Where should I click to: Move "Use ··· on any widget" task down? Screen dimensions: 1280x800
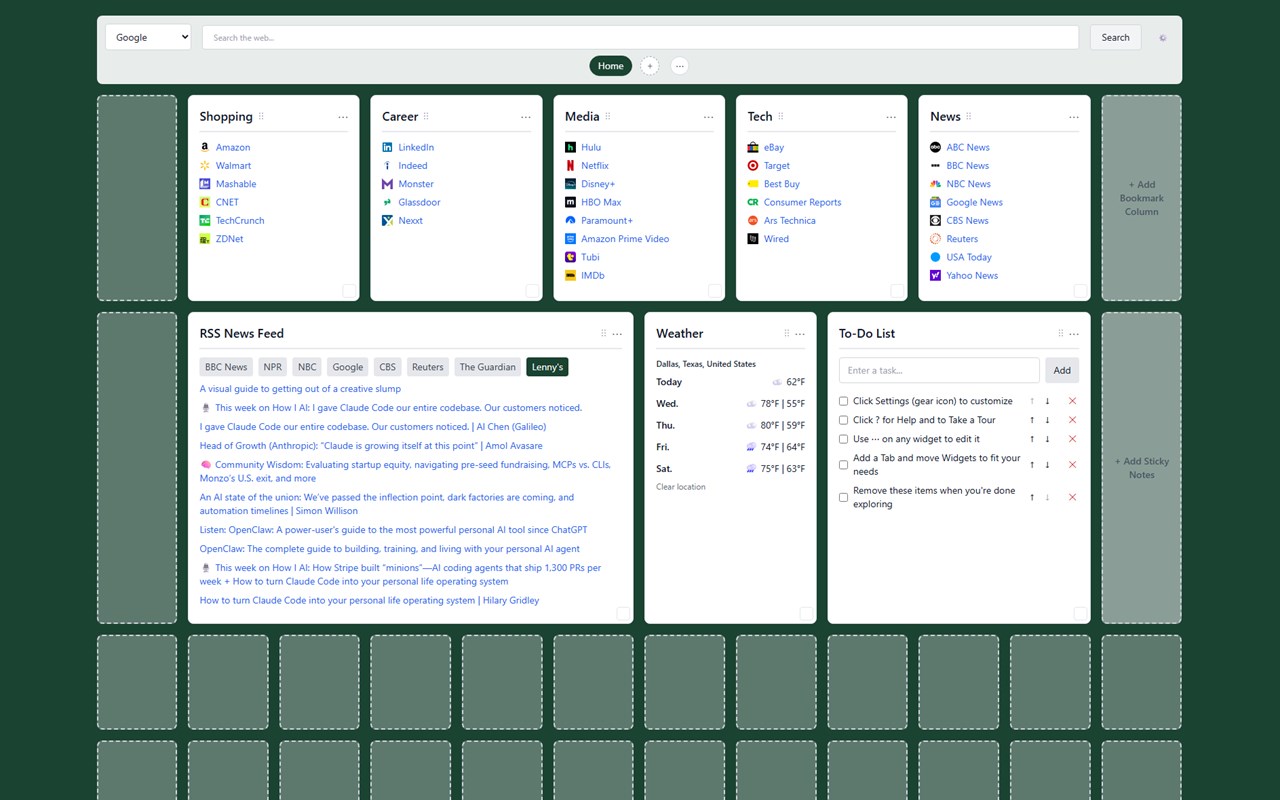(1047, 439)
